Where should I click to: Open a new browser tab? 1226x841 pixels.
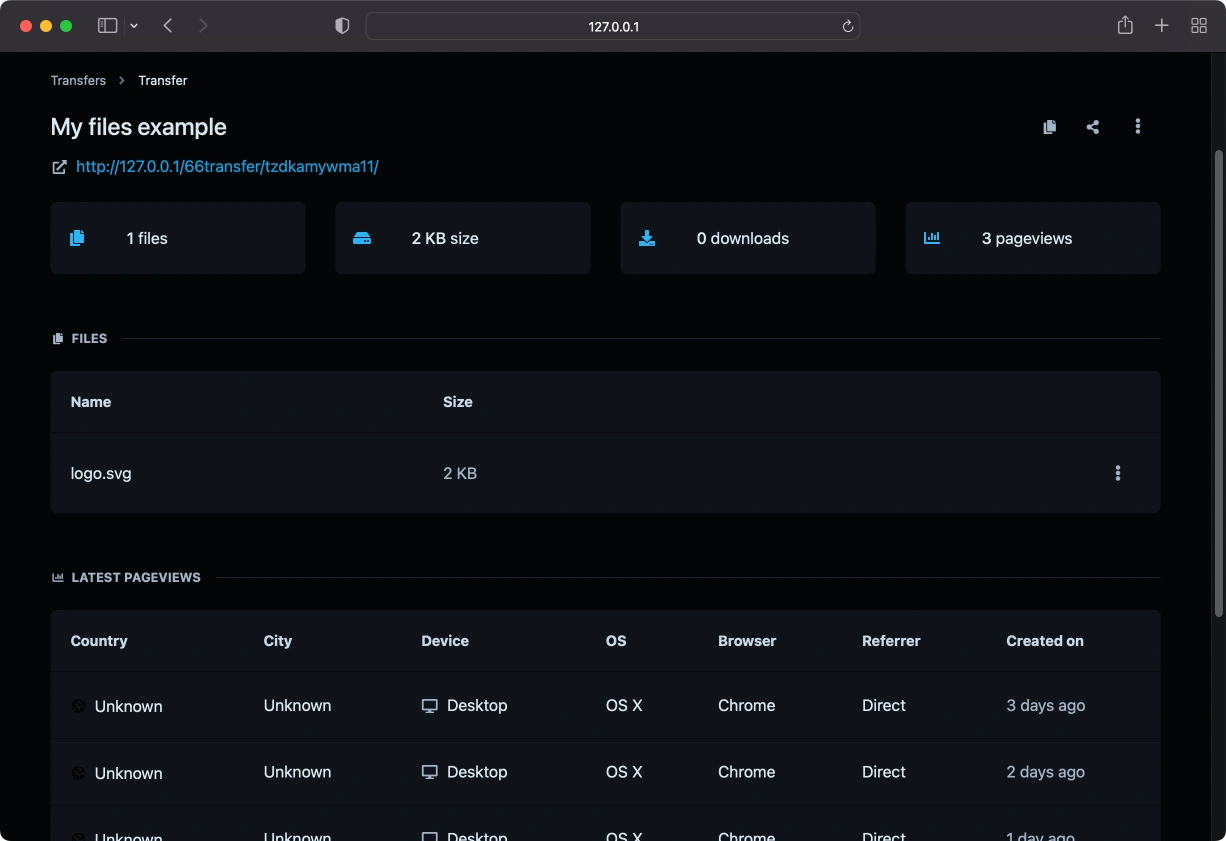[x=1161, y=26]
